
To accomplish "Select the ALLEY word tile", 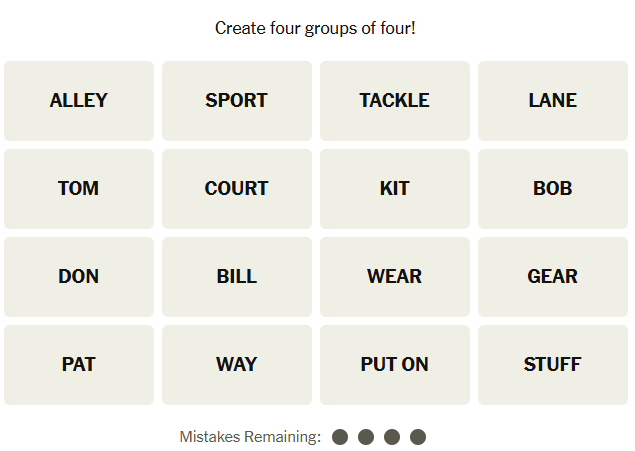I will (x=79, y=101).
